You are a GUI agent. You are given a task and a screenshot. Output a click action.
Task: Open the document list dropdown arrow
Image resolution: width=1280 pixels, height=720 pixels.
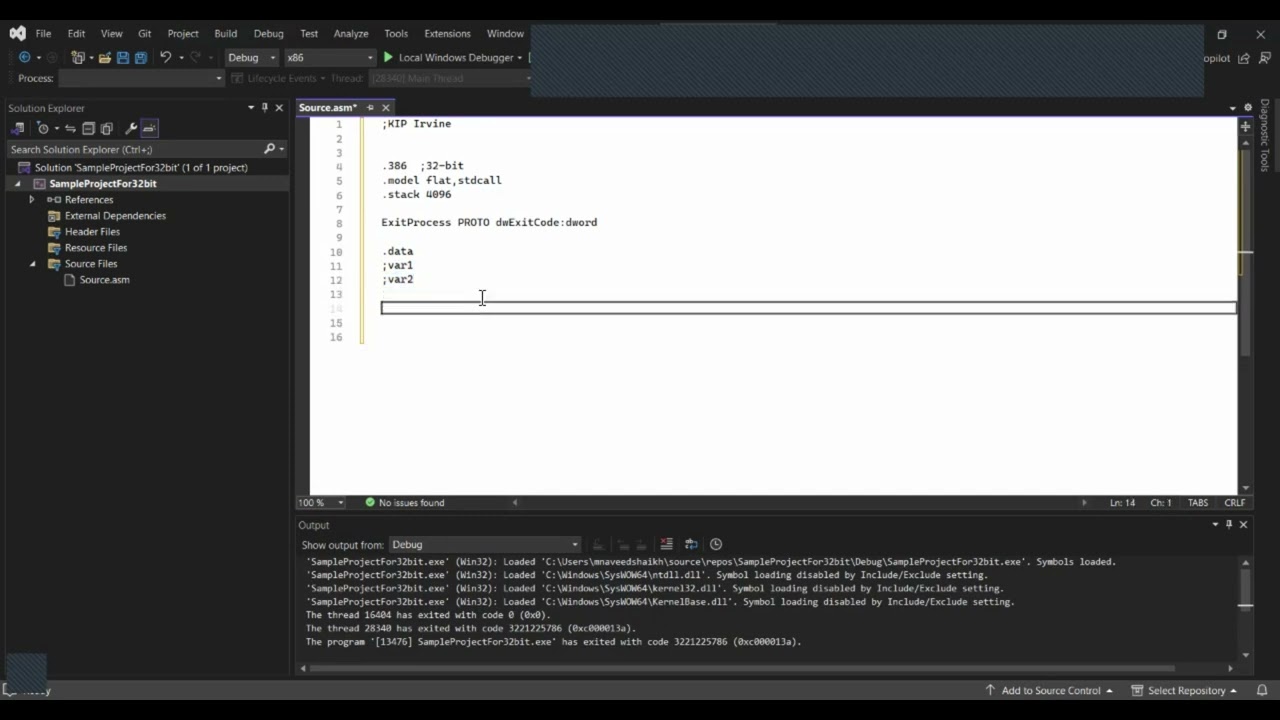[1232, 108]
